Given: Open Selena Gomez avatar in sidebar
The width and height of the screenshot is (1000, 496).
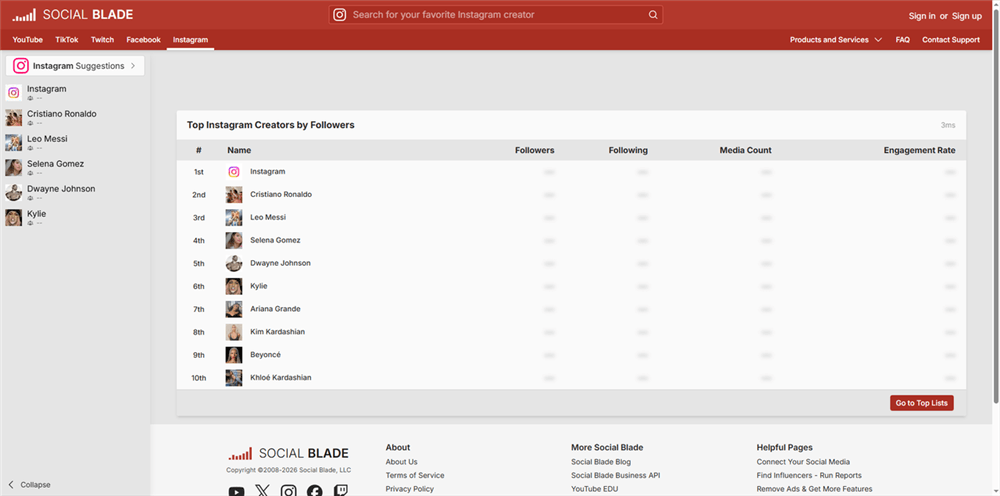Looking at the screenshot, I should (x=13, y=167).
